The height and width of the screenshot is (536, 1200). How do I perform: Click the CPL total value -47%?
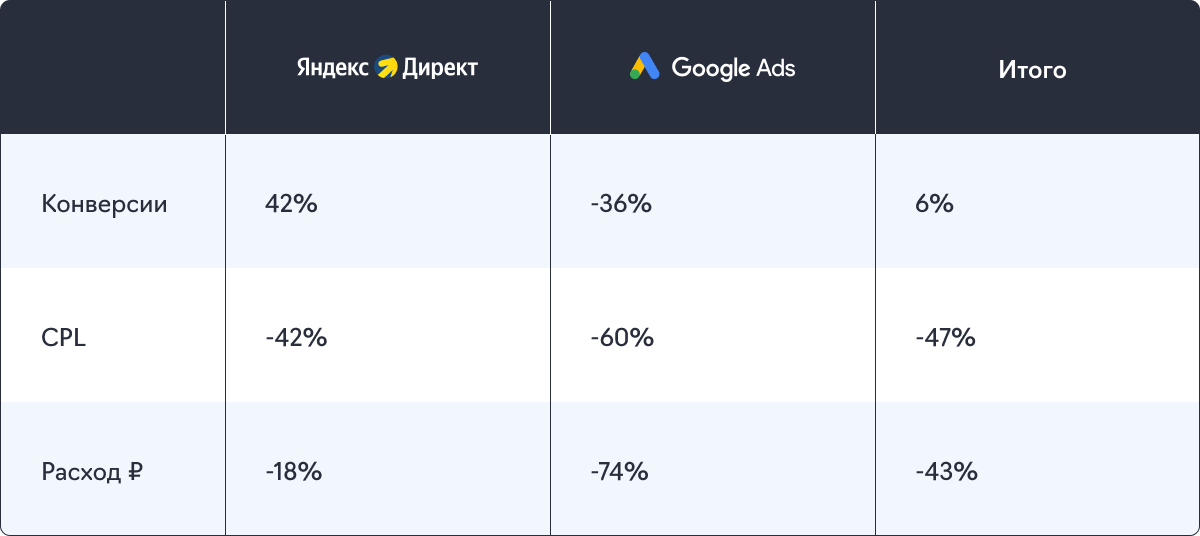click(945, 338)
